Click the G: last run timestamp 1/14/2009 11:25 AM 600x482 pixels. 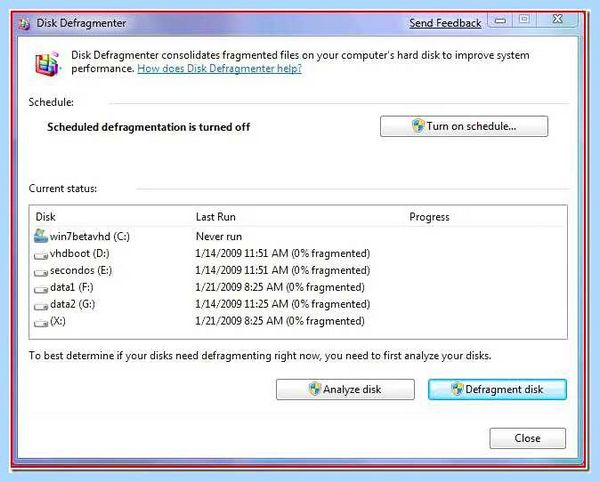[282, 304]
